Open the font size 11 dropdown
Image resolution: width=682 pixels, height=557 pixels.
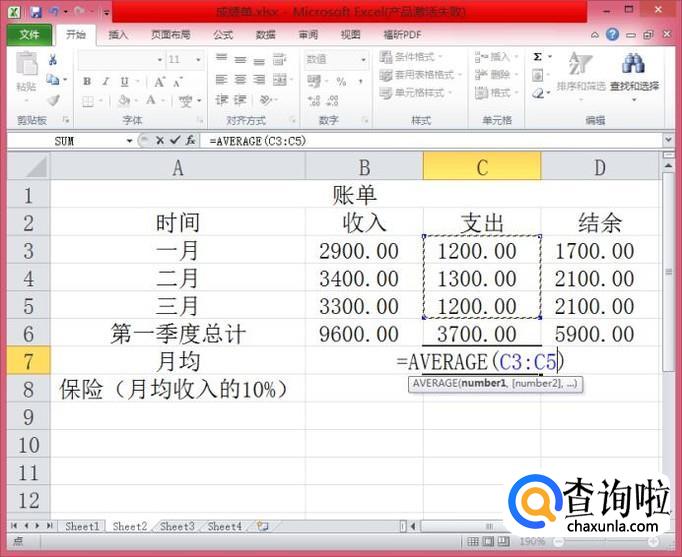[198, 60]
